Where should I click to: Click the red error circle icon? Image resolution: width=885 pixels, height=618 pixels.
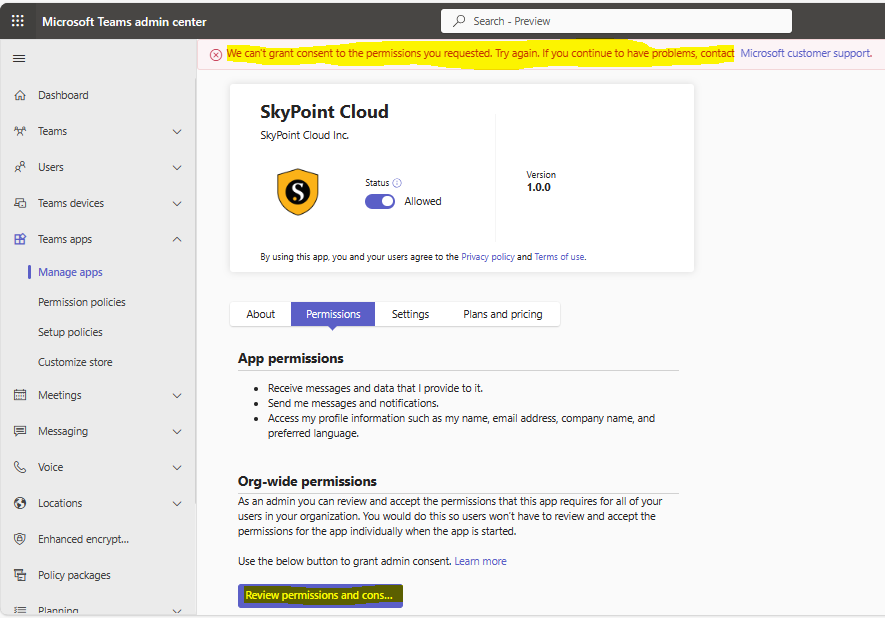216,55
